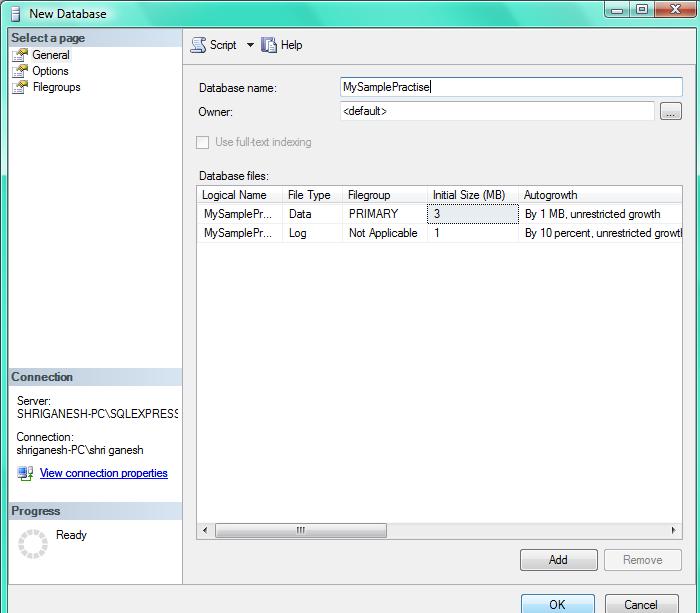Click the Progress spinner indicator
This screenshot has height=613, width=700.
[x=33, y=544]
